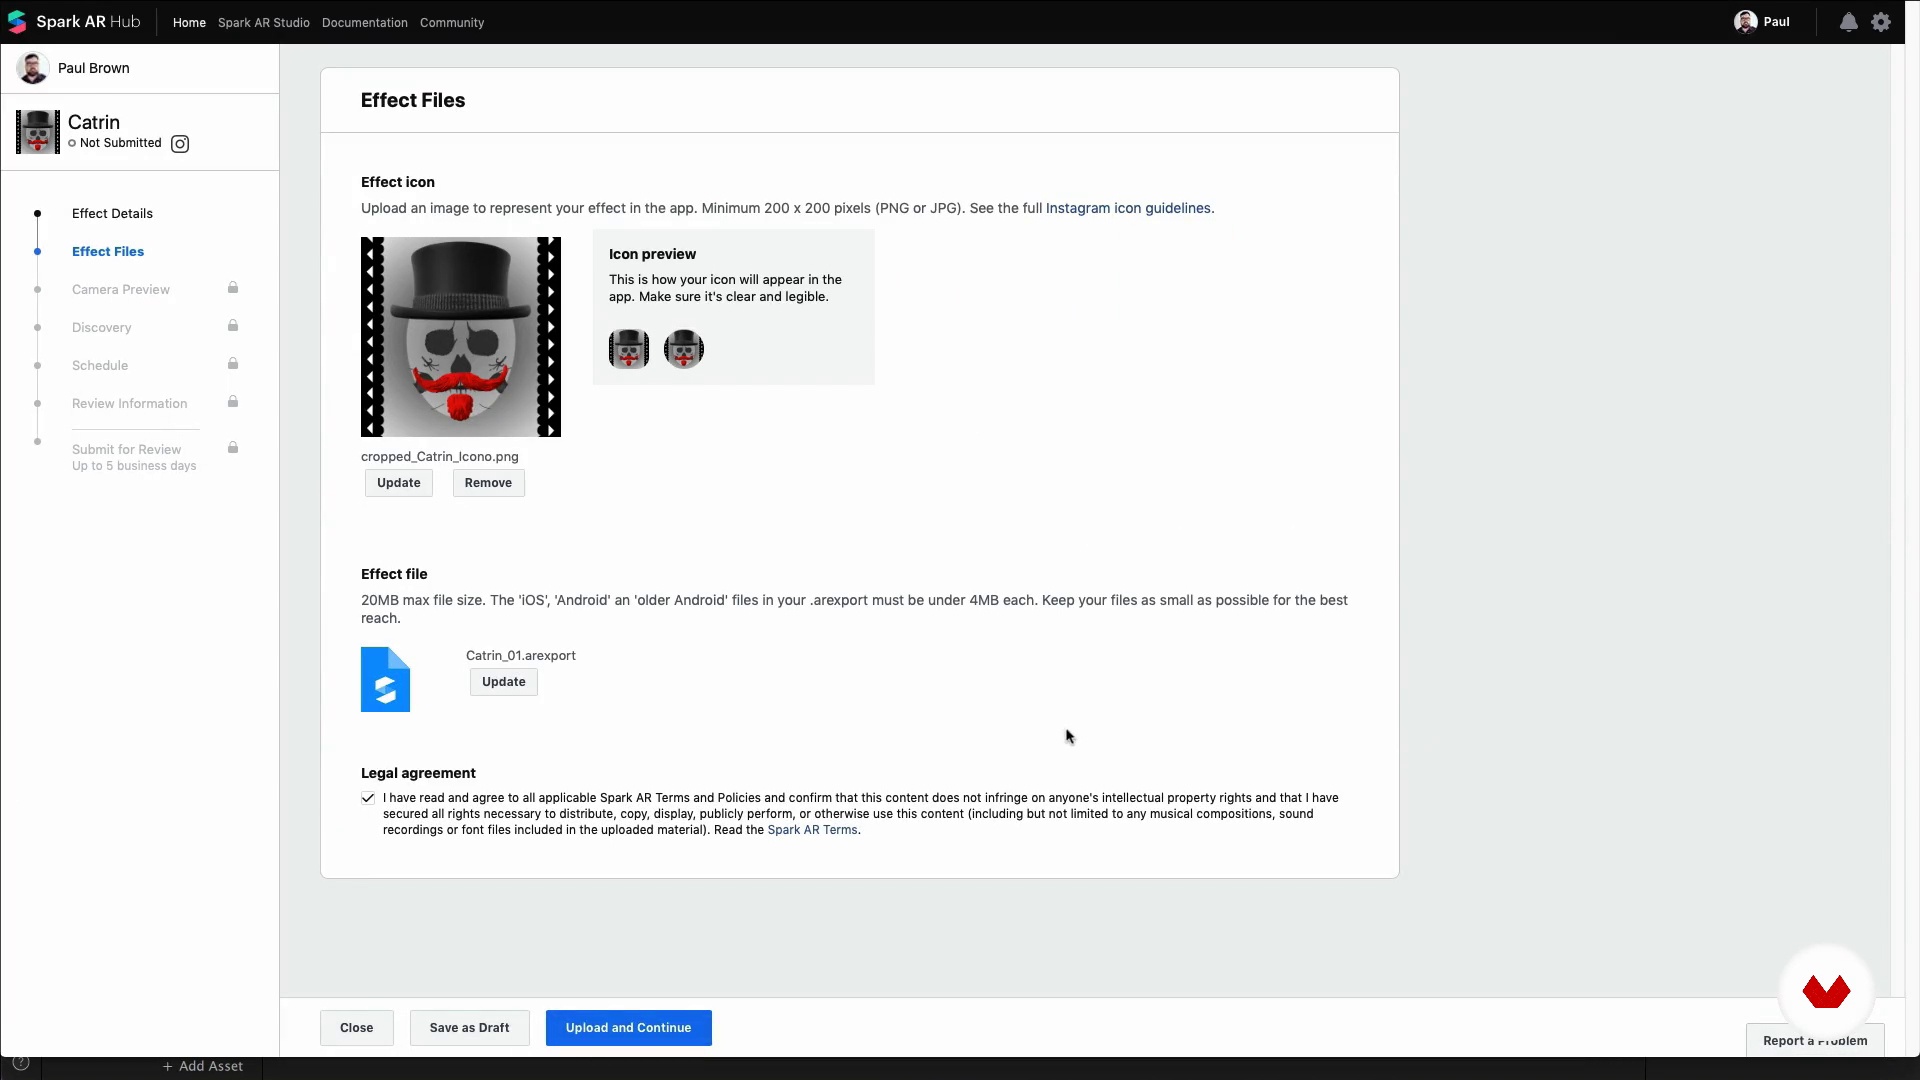Click the Not Submitted status label

click(120, 143)
